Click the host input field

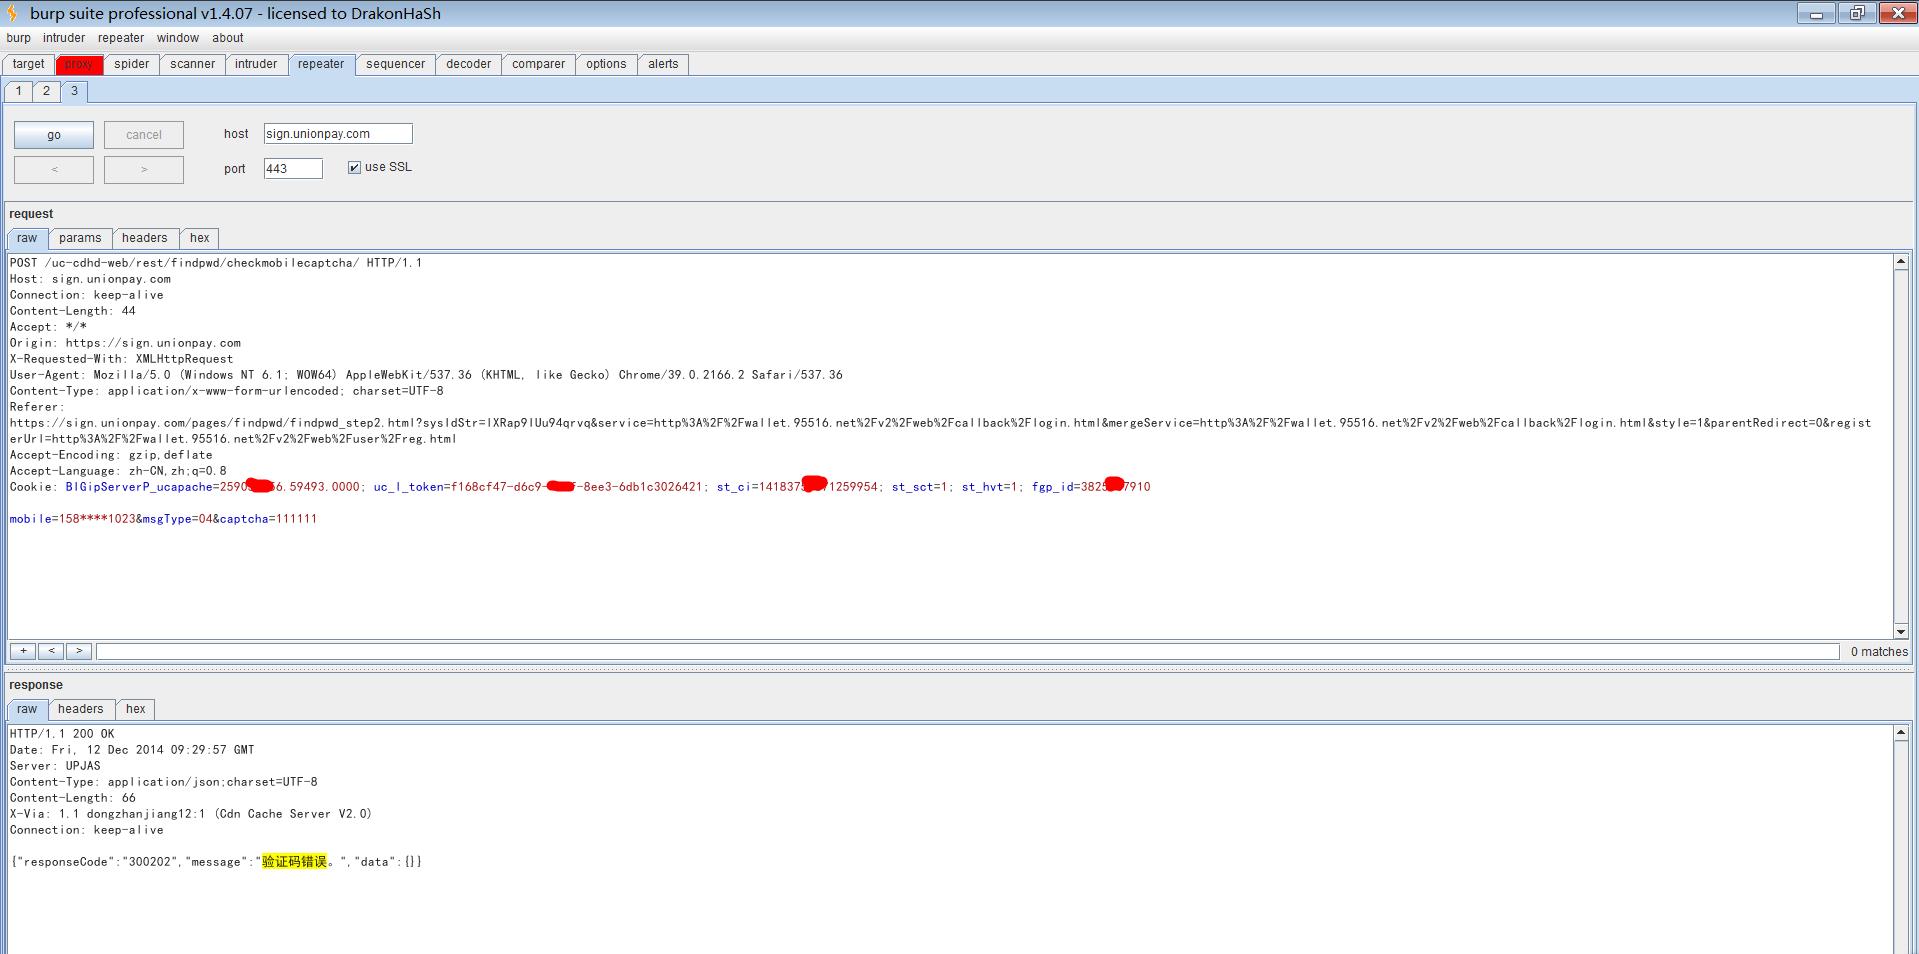(x=338, y=134)
